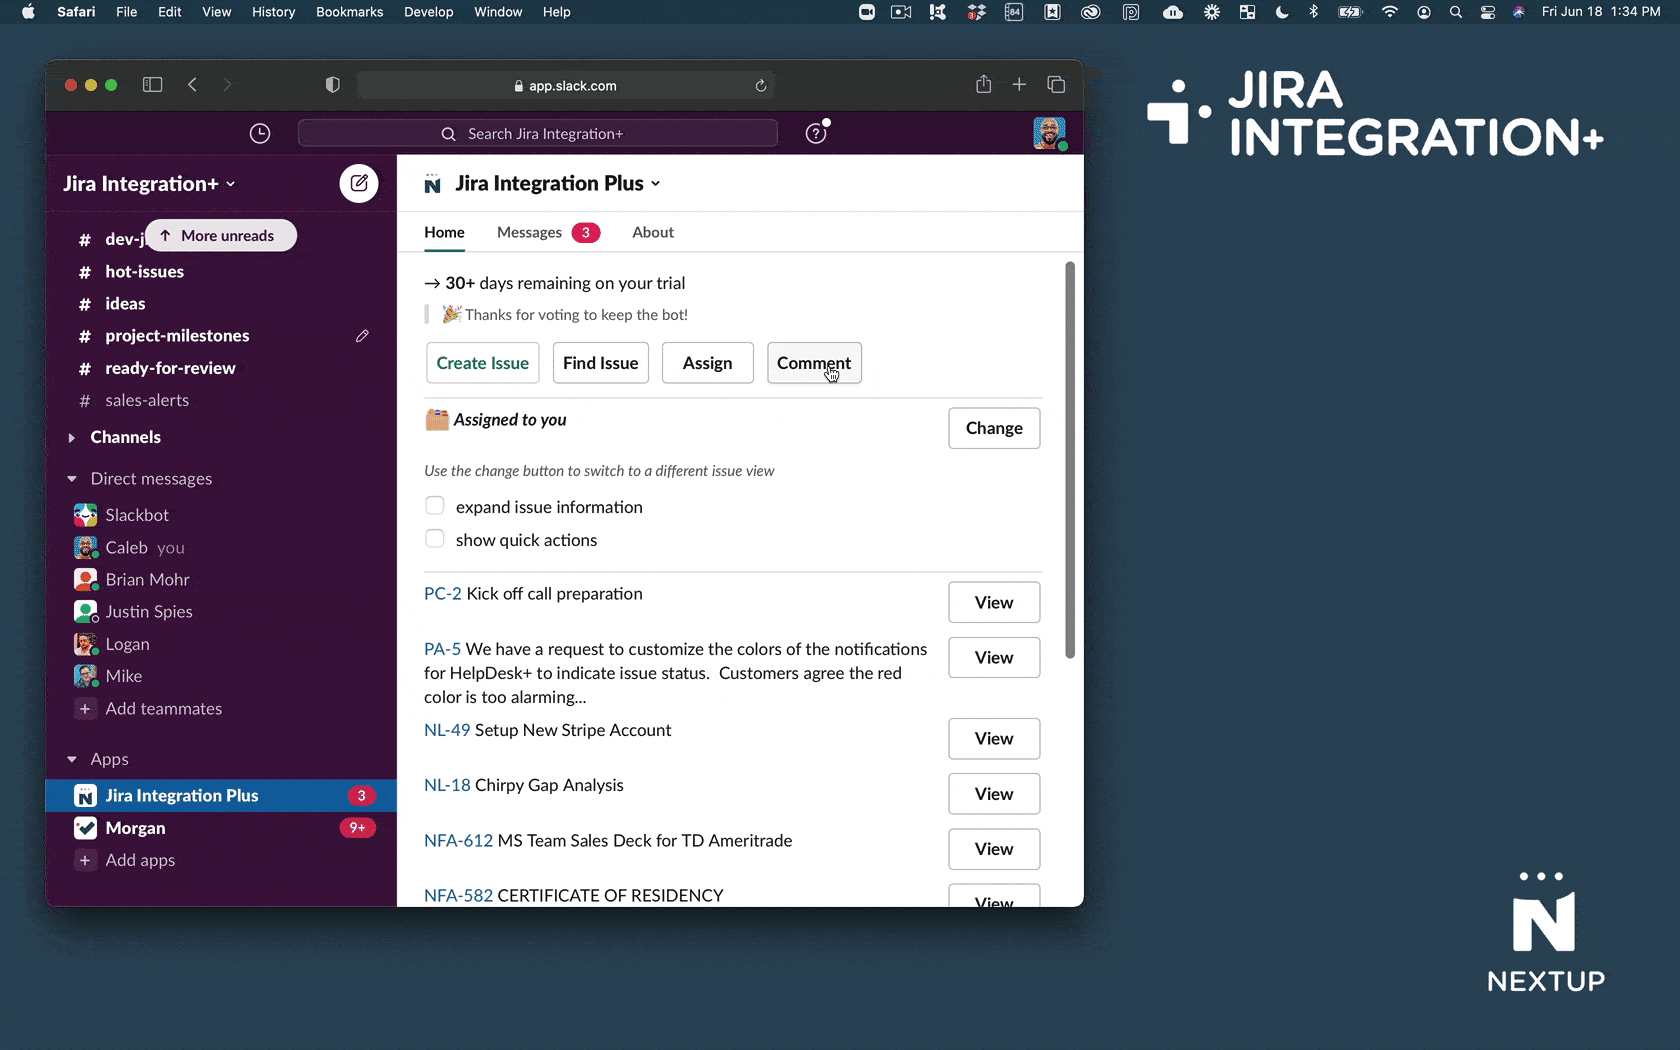
Task: Click View button for NL-49 Stripe Account
Action: click(x=994, y=738)
